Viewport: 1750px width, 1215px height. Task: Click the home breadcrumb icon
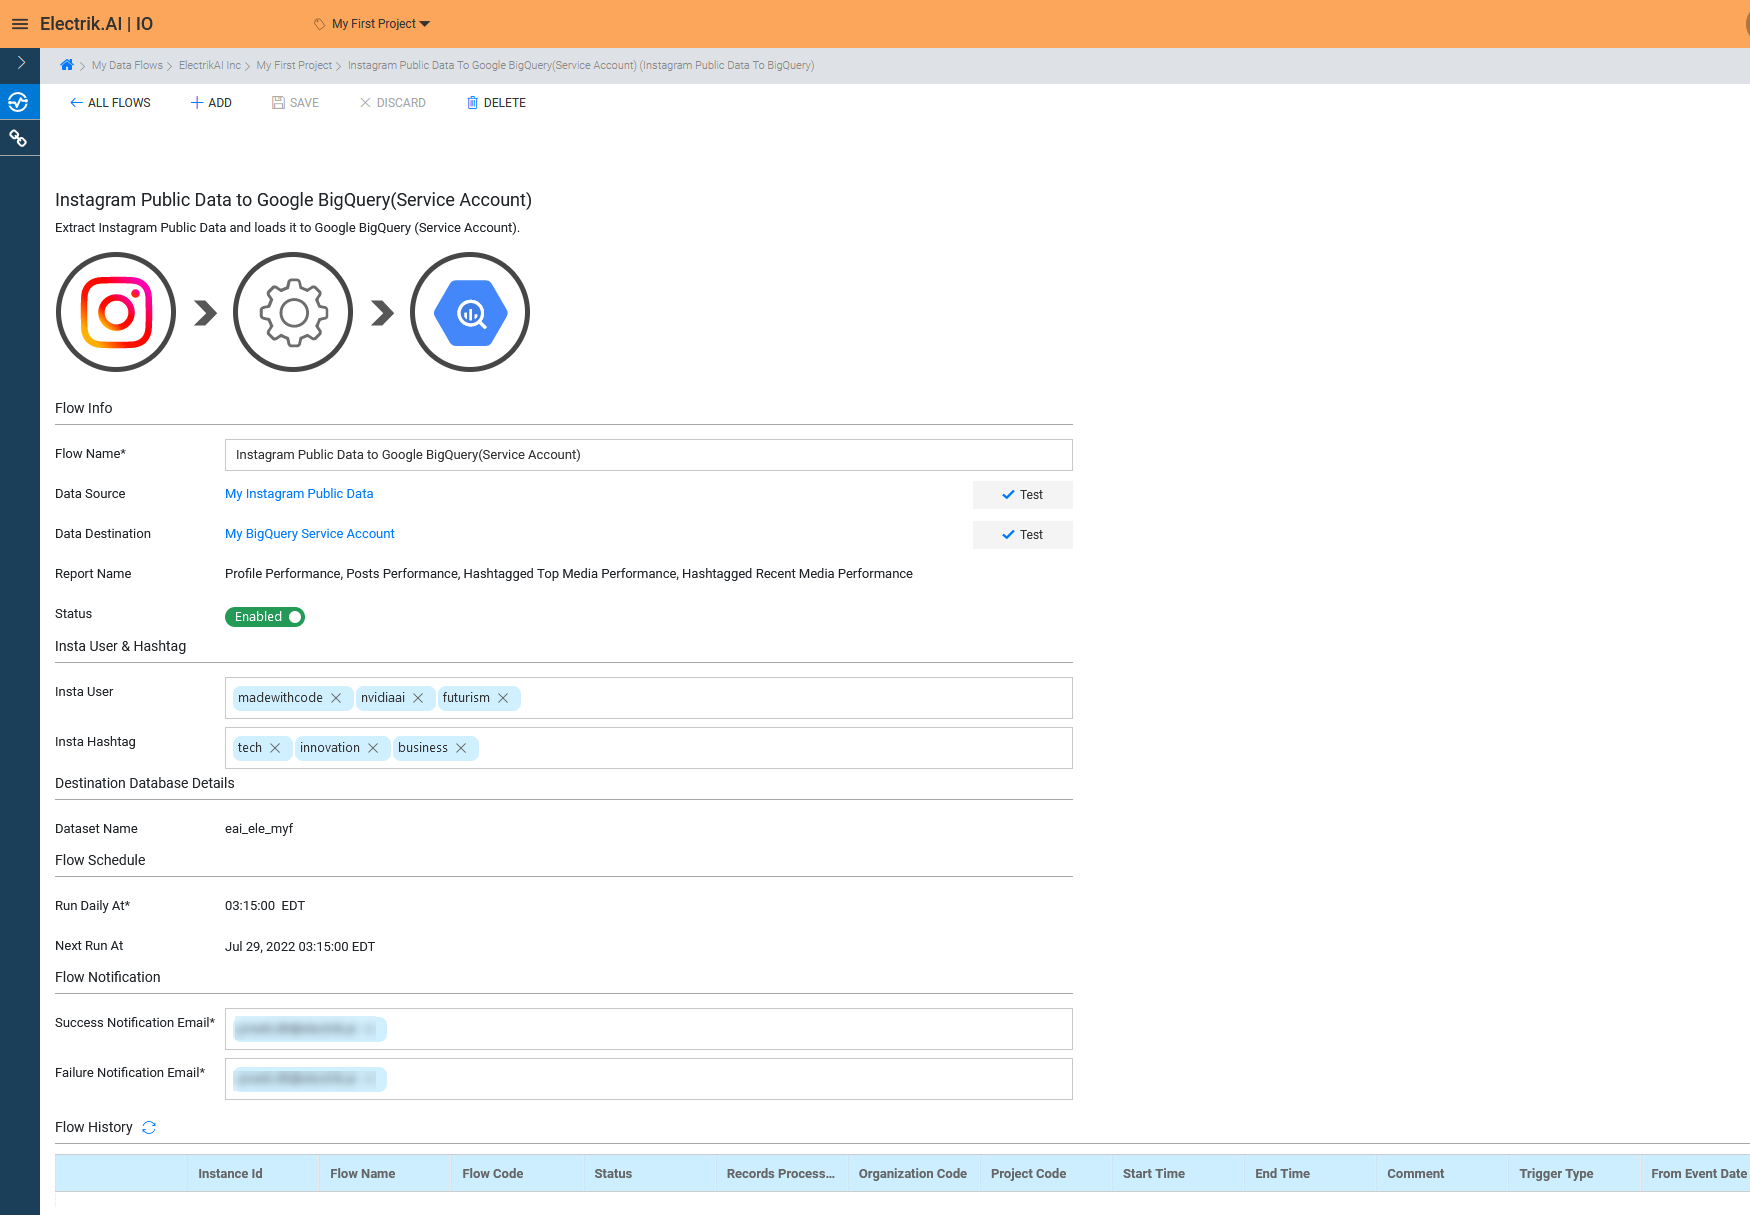click(66, 65)
